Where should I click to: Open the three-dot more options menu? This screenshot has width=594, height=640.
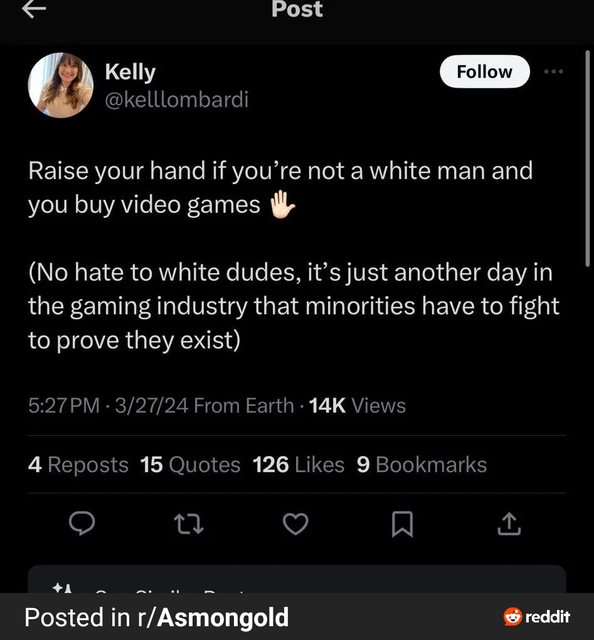click(554, 71)
